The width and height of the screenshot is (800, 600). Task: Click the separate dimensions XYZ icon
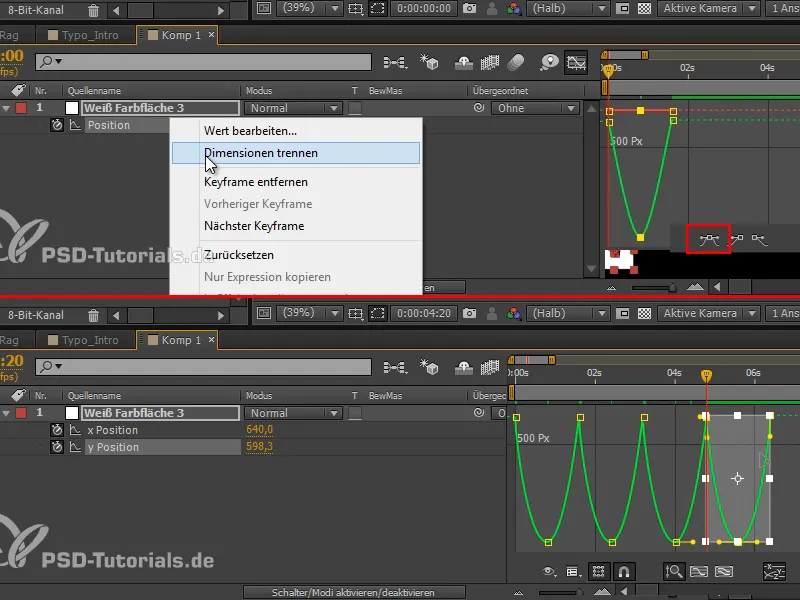coord(774,571)
